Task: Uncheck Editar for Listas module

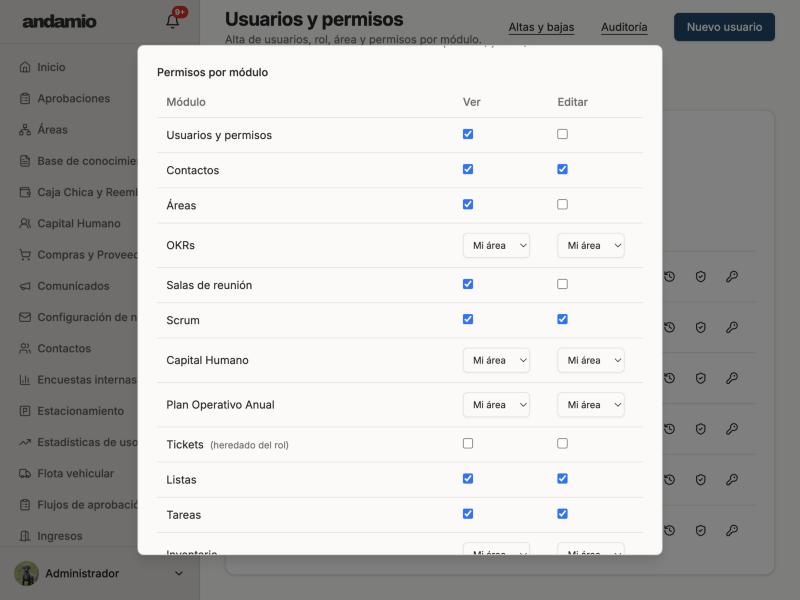Action: pyautogui.click(x=562, y=479)
